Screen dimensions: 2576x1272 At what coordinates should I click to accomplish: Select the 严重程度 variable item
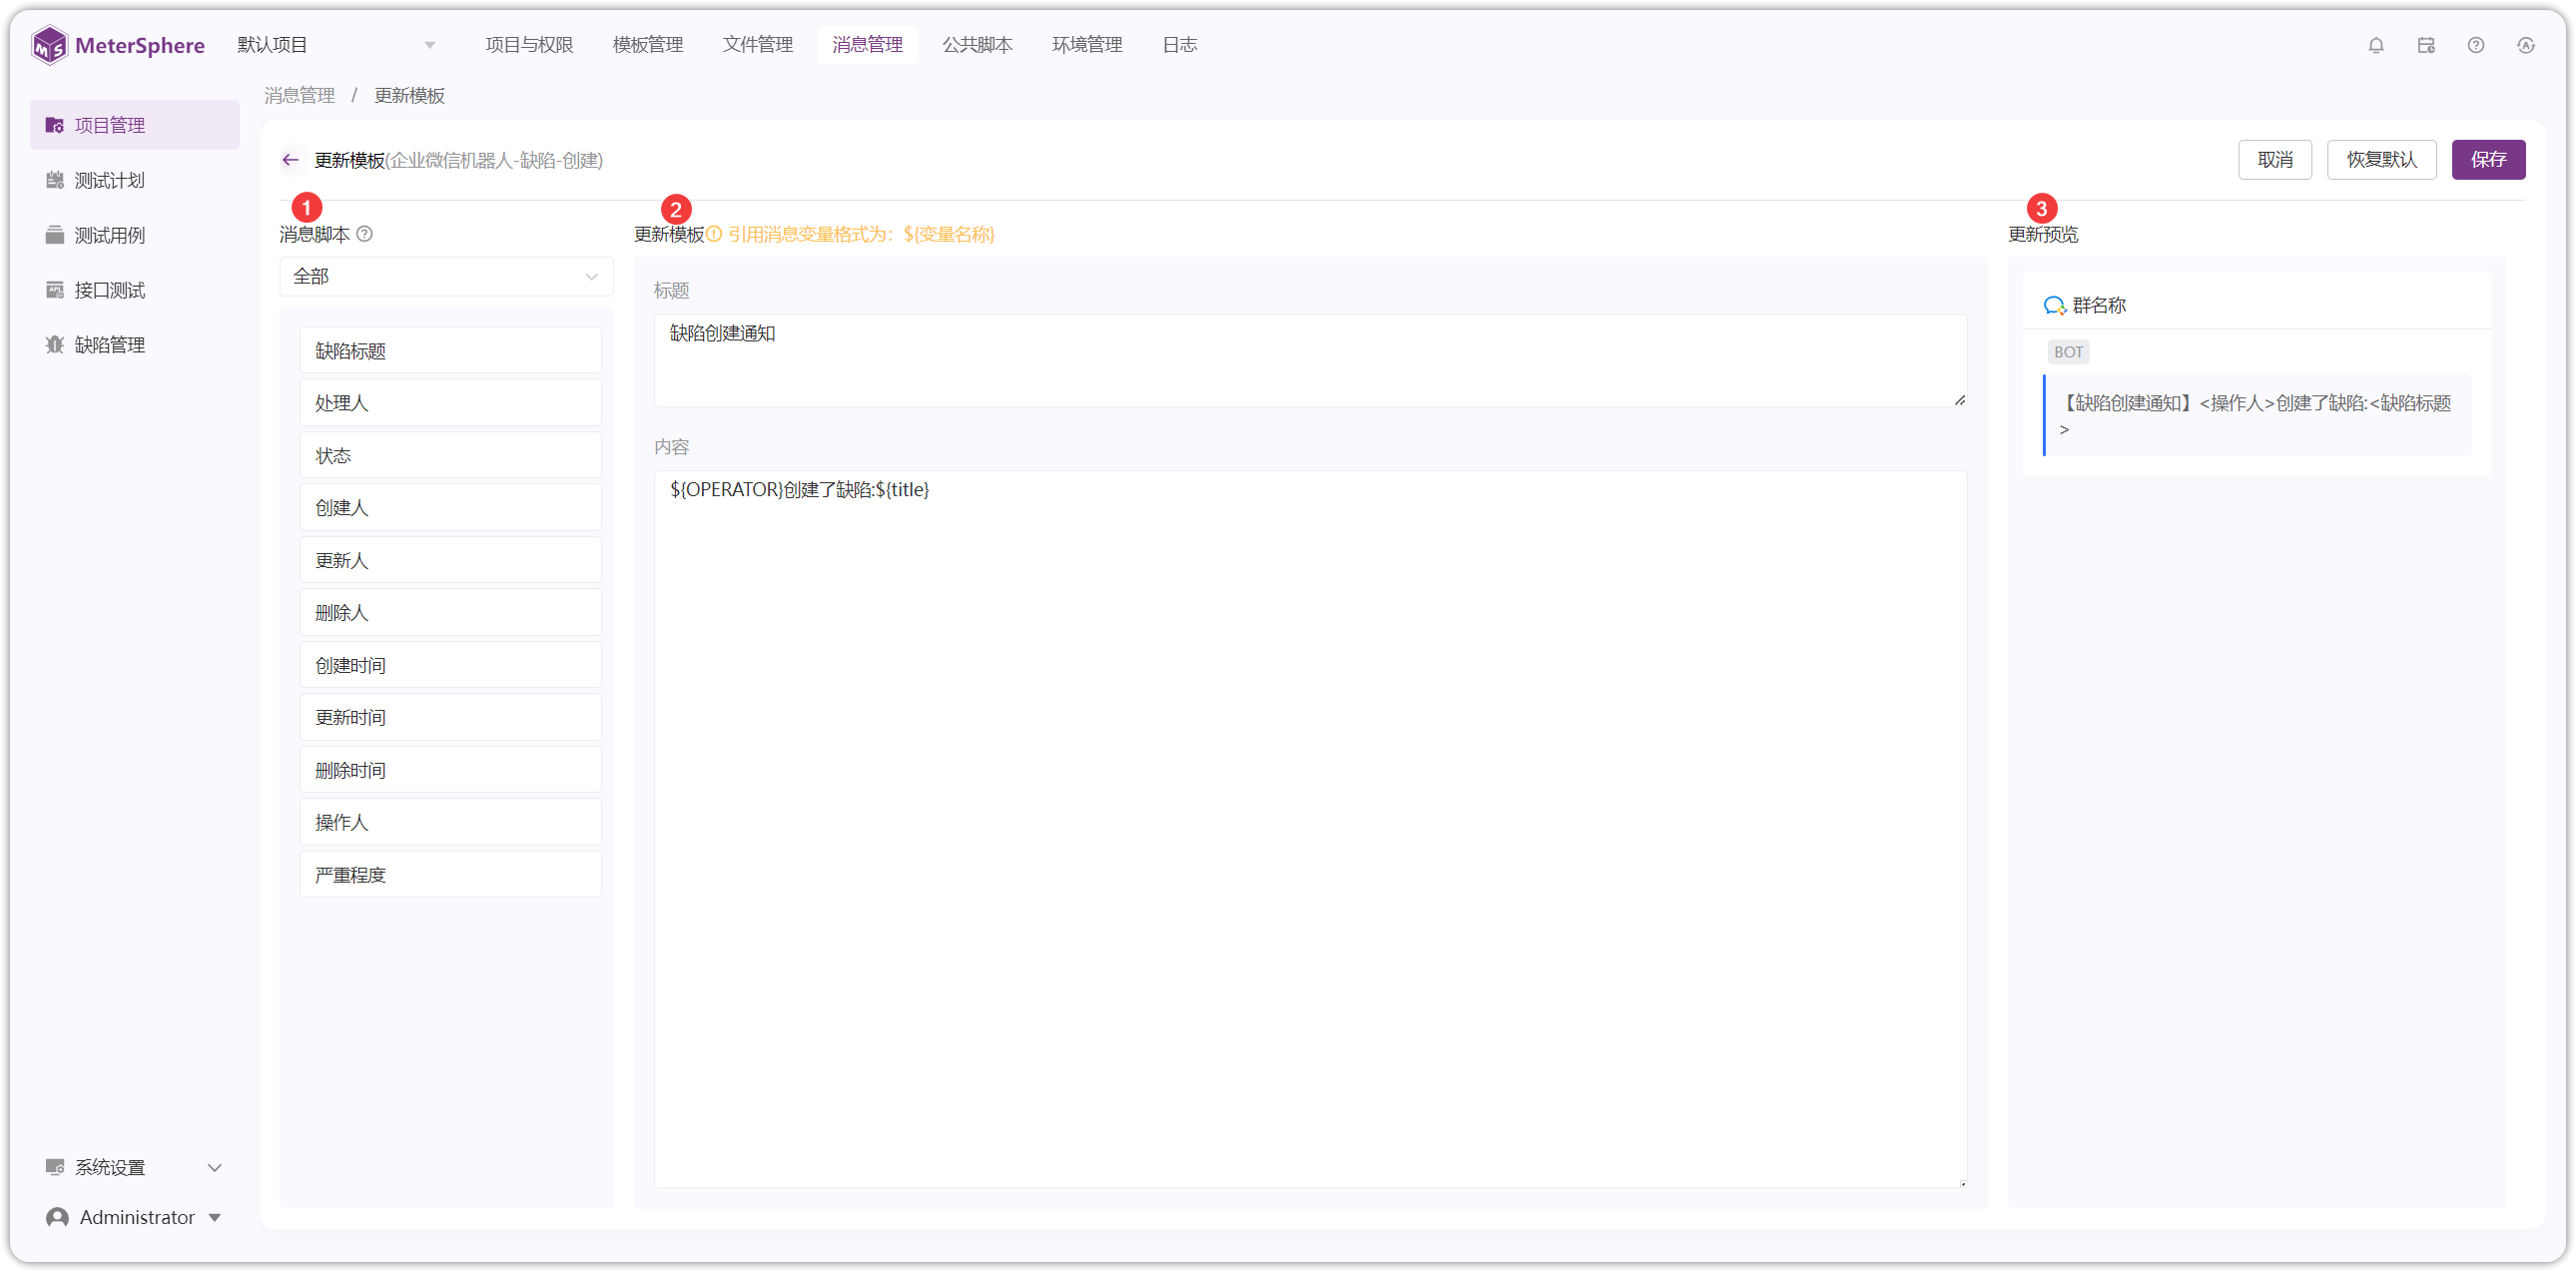(x=450, y=875)
